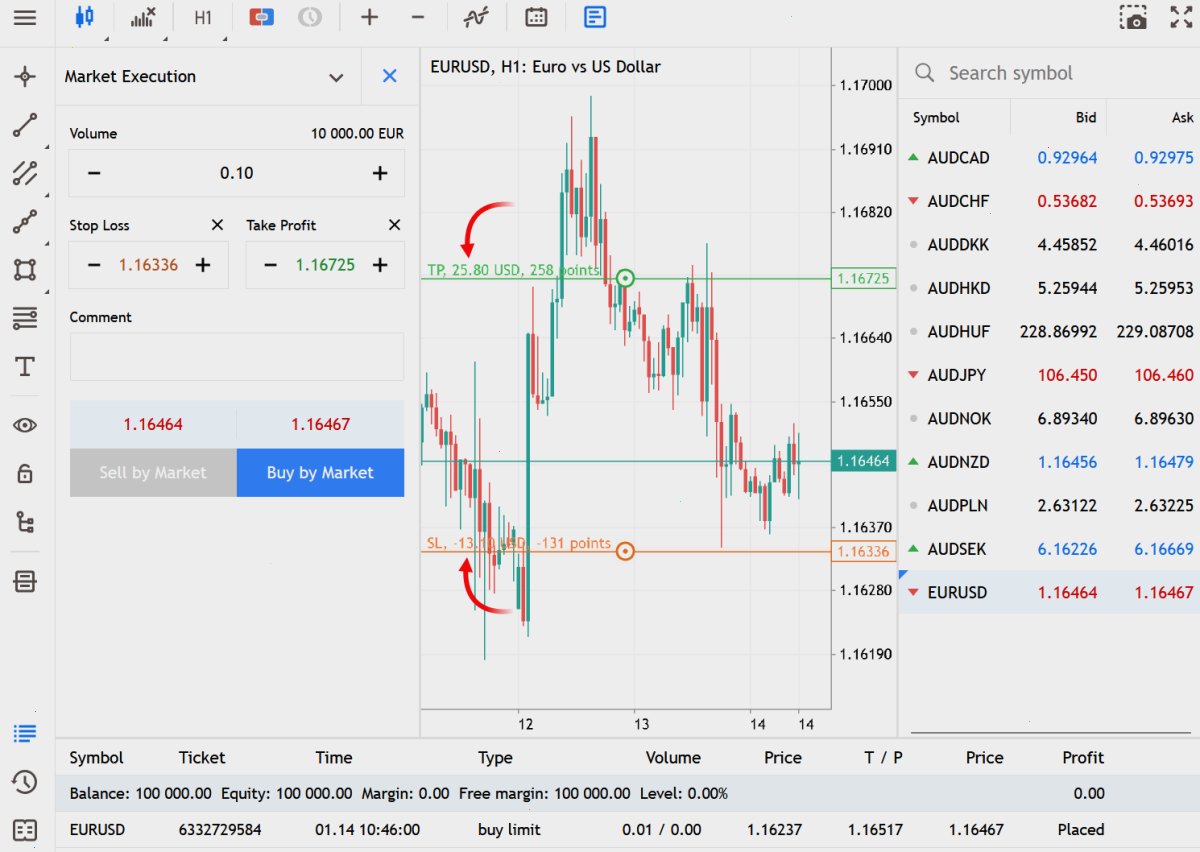
Task: Click the Buy by Market button
Action: point(320,473)
